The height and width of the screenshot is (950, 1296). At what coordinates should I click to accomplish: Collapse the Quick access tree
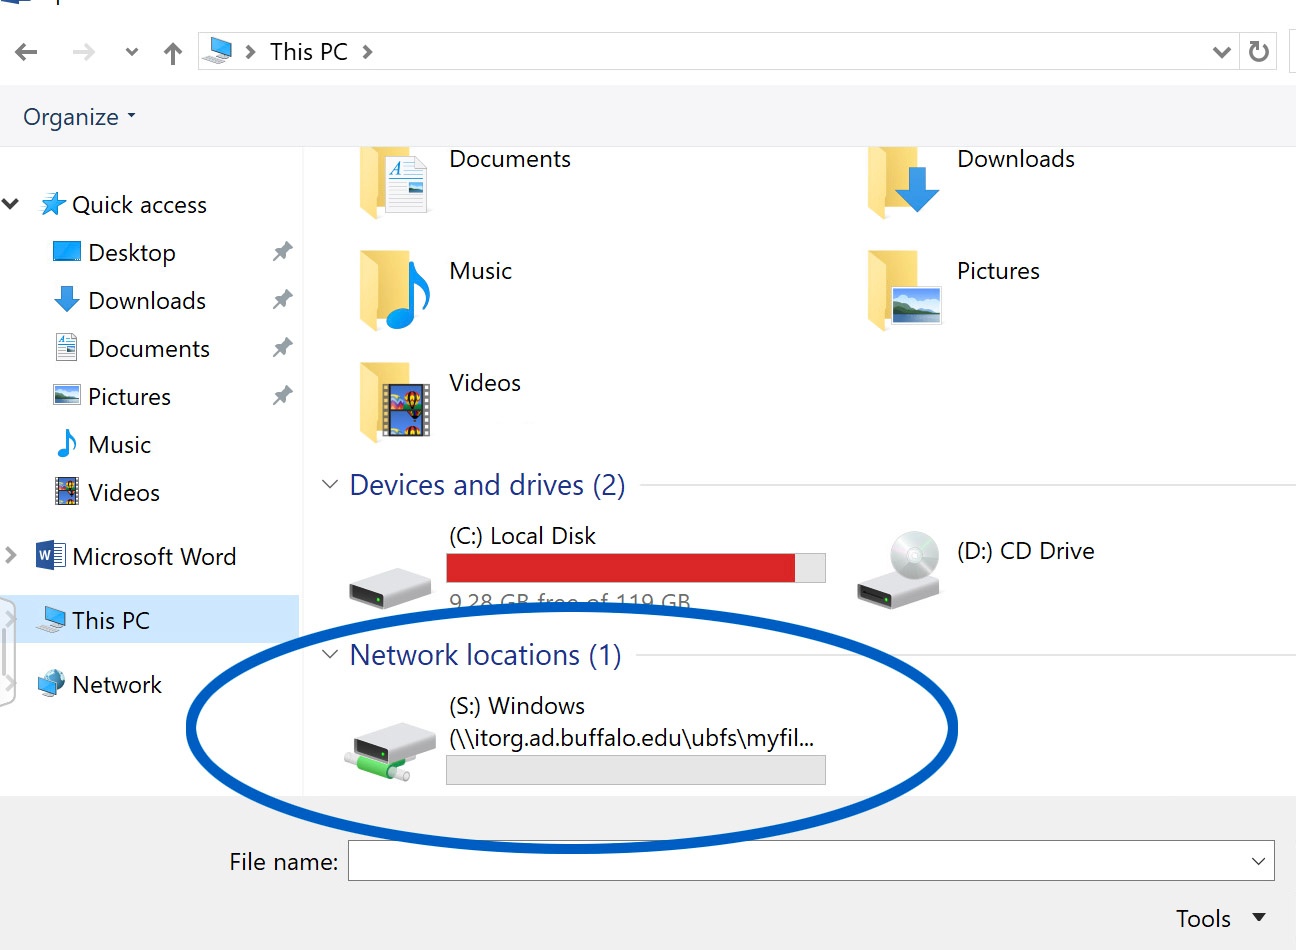click(11, 205)
